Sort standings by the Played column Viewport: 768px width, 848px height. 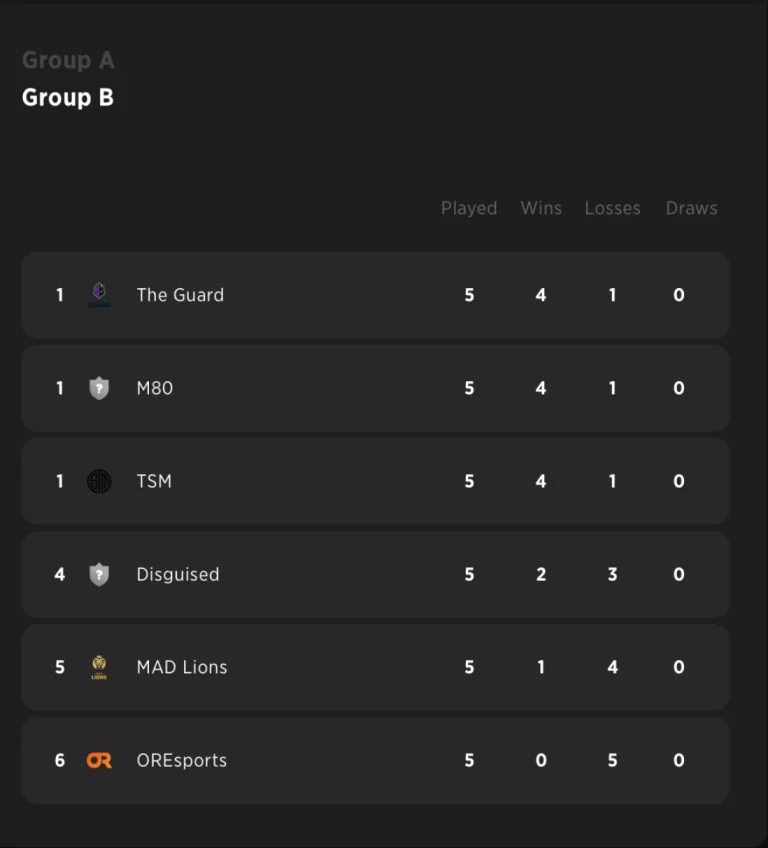click(469, 208)
